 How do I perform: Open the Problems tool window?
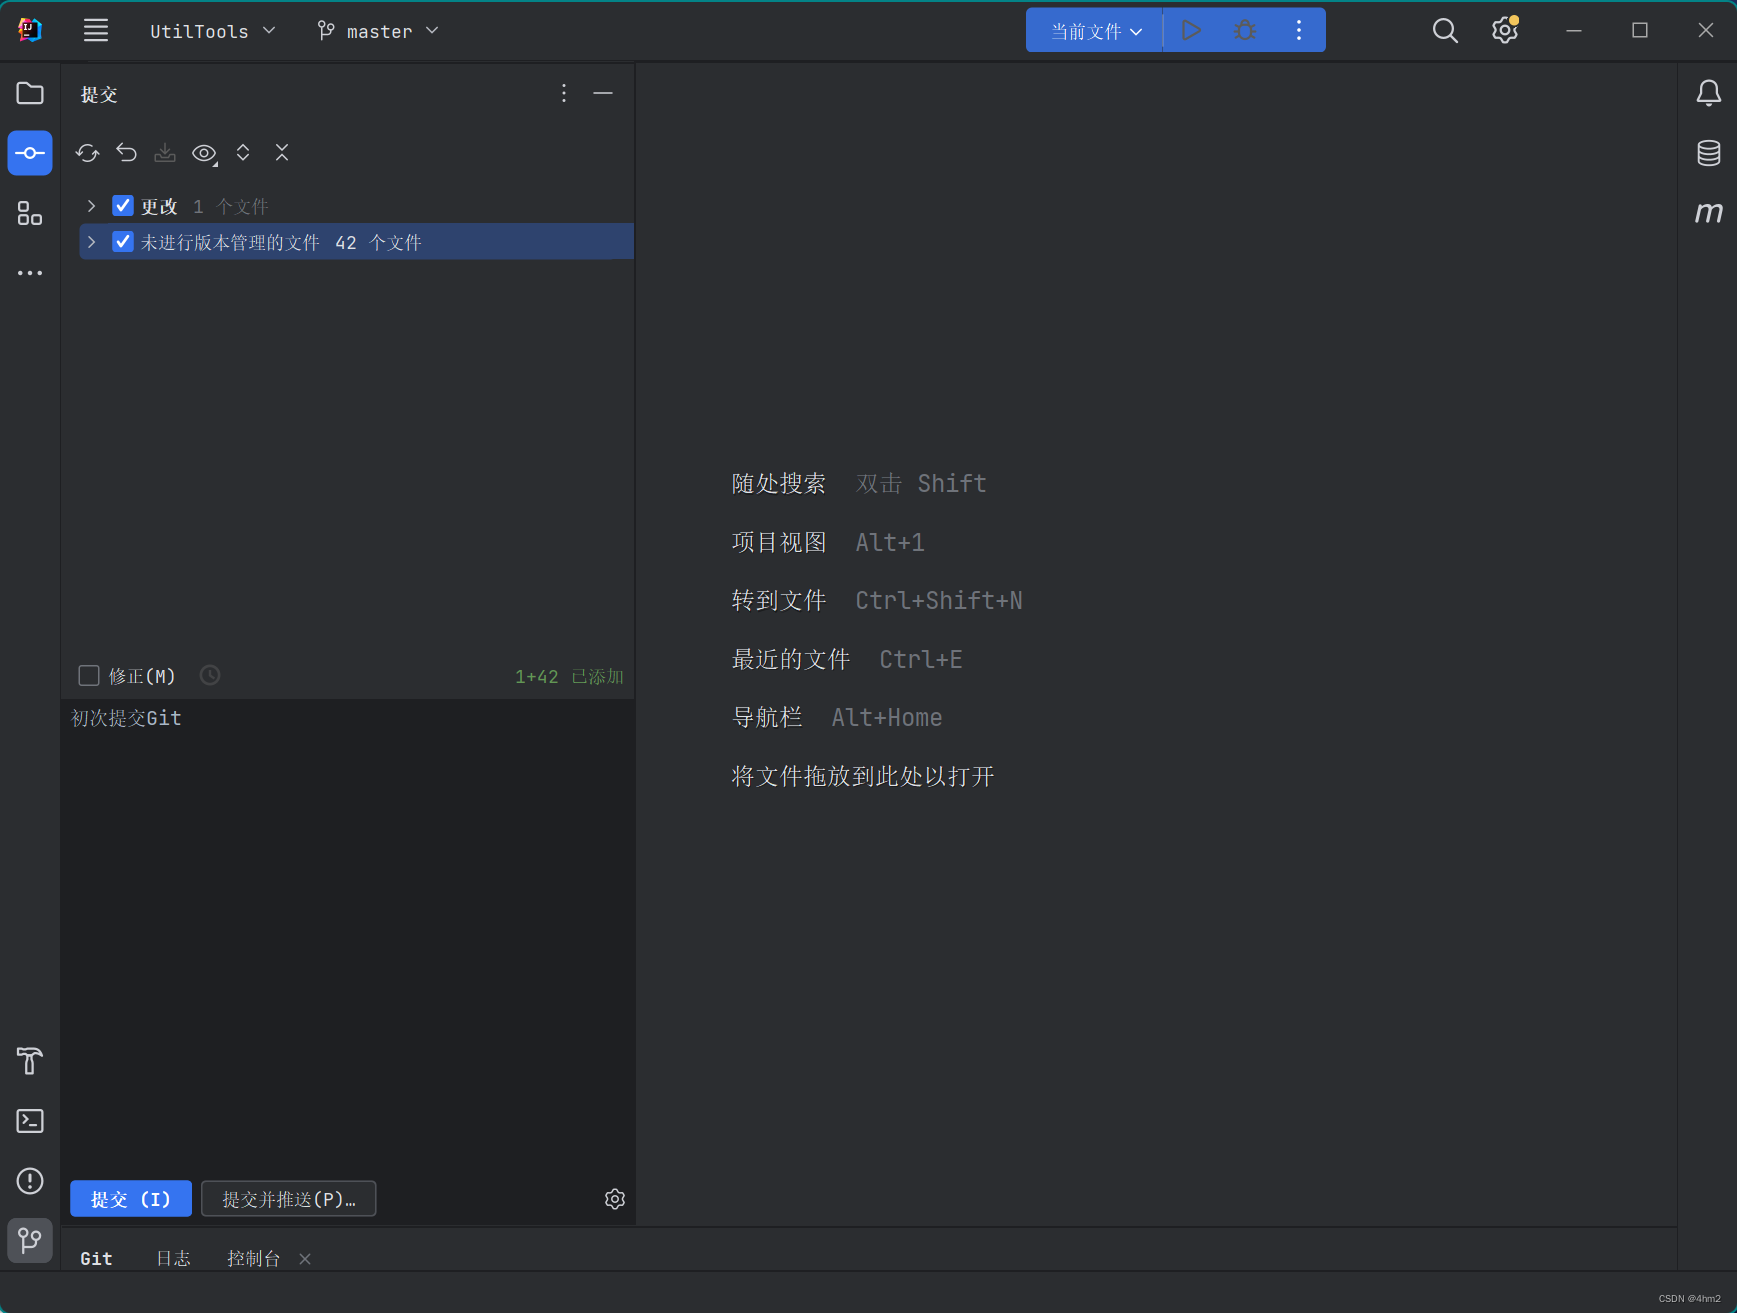[30, 1181]
